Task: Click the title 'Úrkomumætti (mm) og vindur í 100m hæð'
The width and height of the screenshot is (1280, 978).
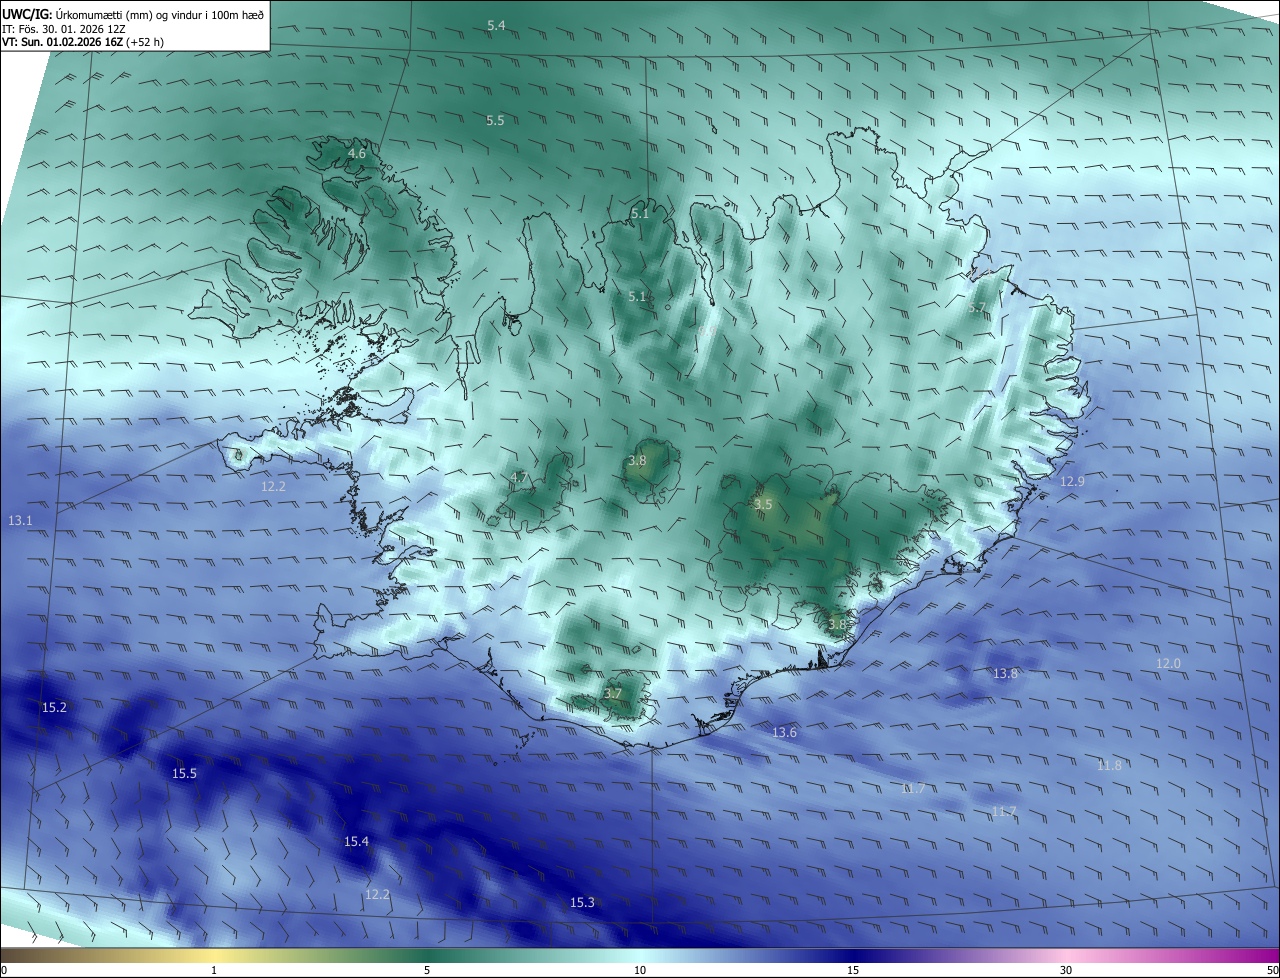Action: click(x=159, y=13)
